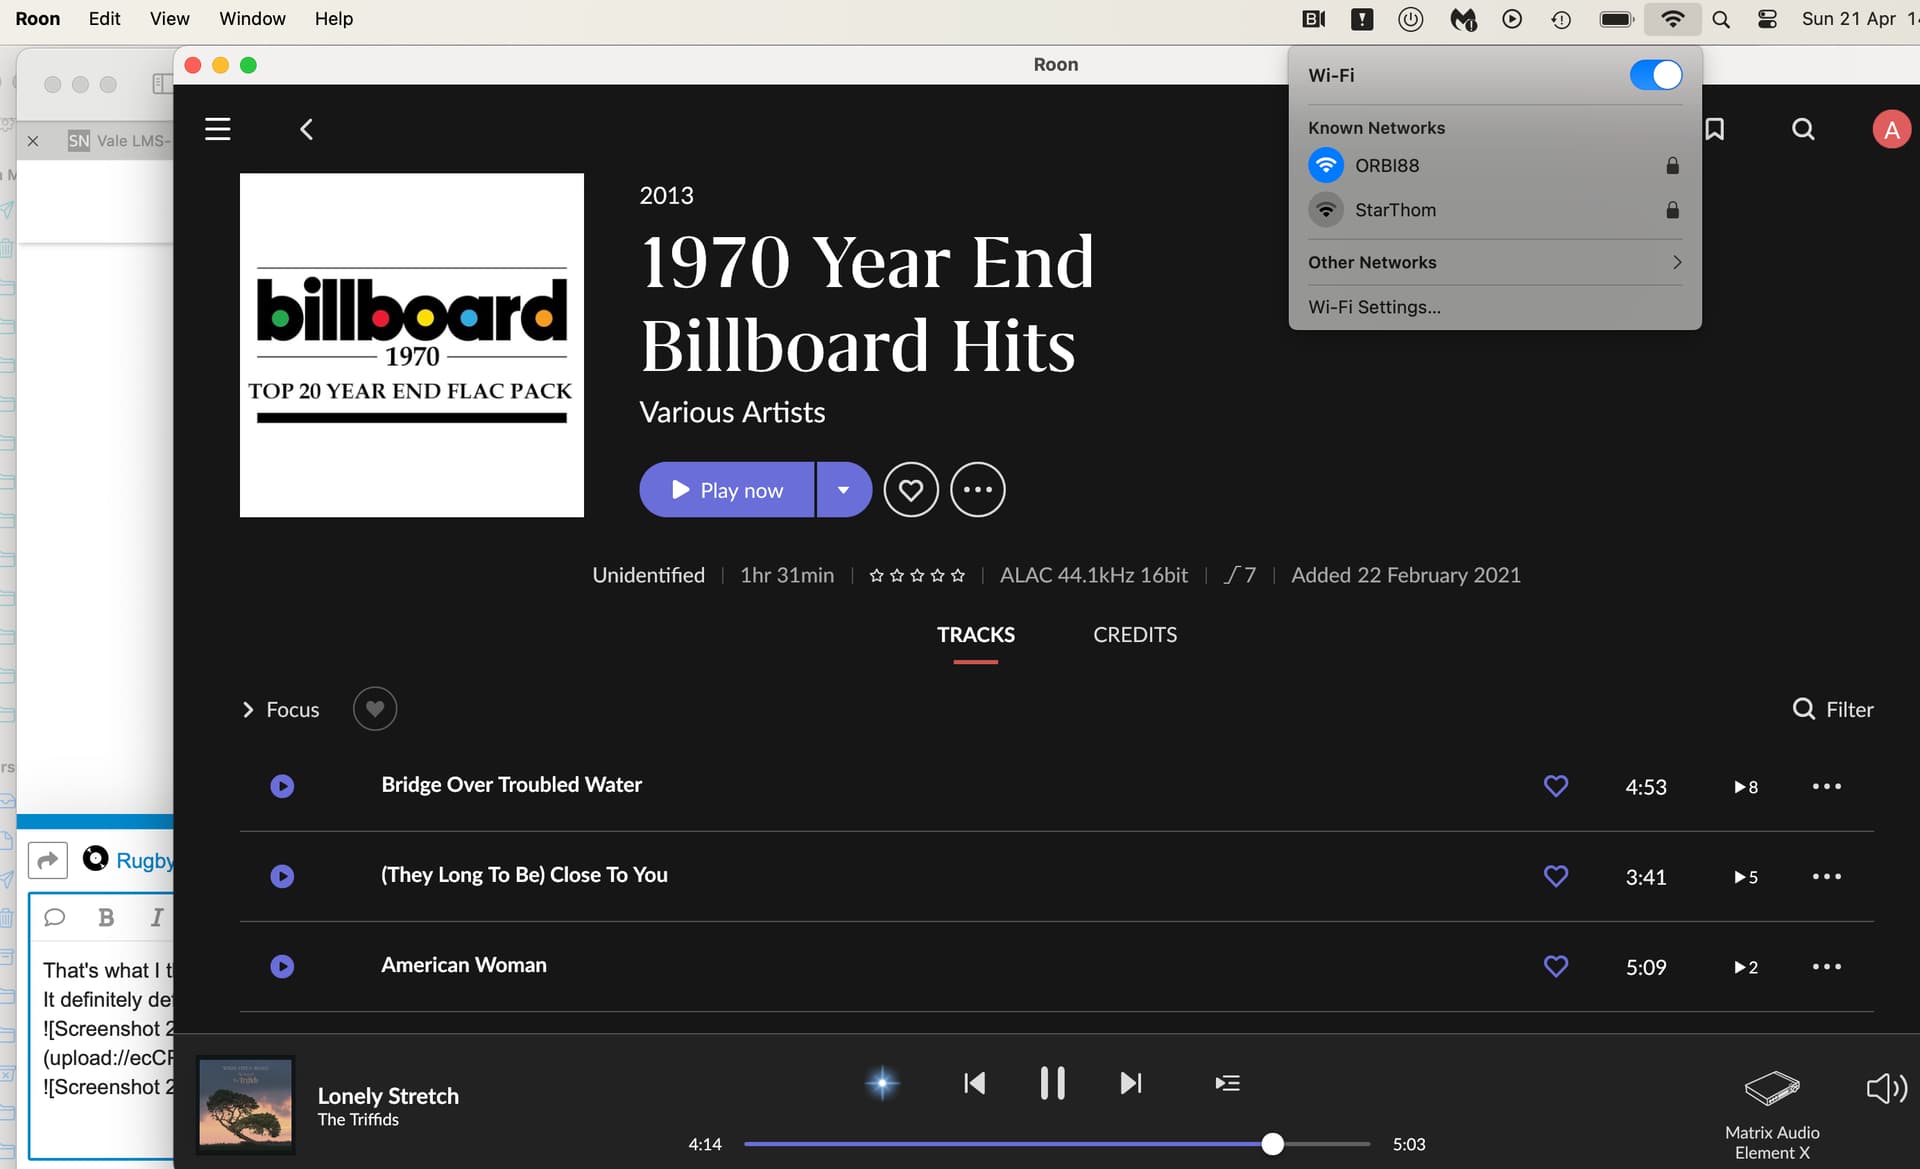Pause playback
Screen dimensions: 1920x1169
tap(1052, 1083)
